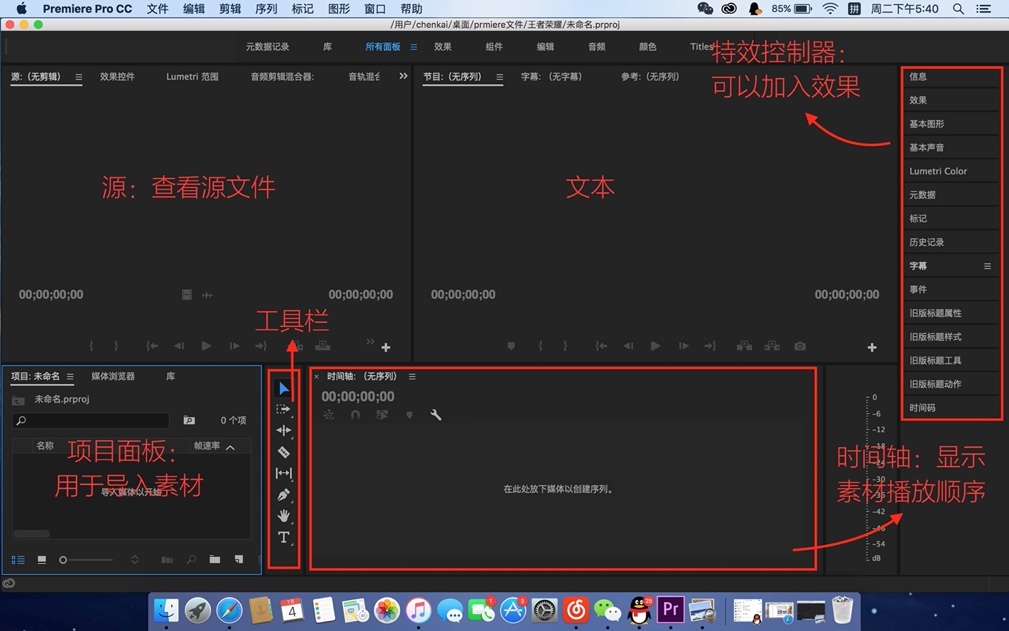
Task: Select the Type tool
Action: [284, 537]
